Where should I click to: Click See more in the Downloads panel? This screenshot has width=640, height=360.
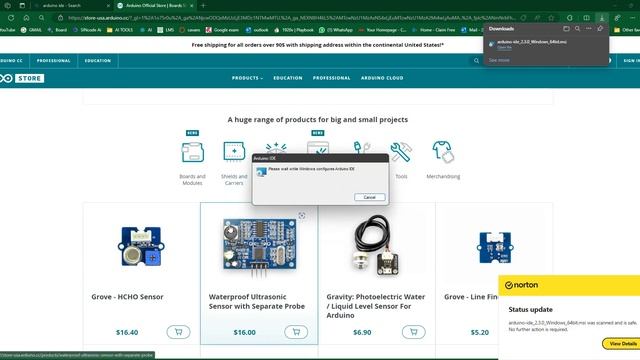coord(499,60)
